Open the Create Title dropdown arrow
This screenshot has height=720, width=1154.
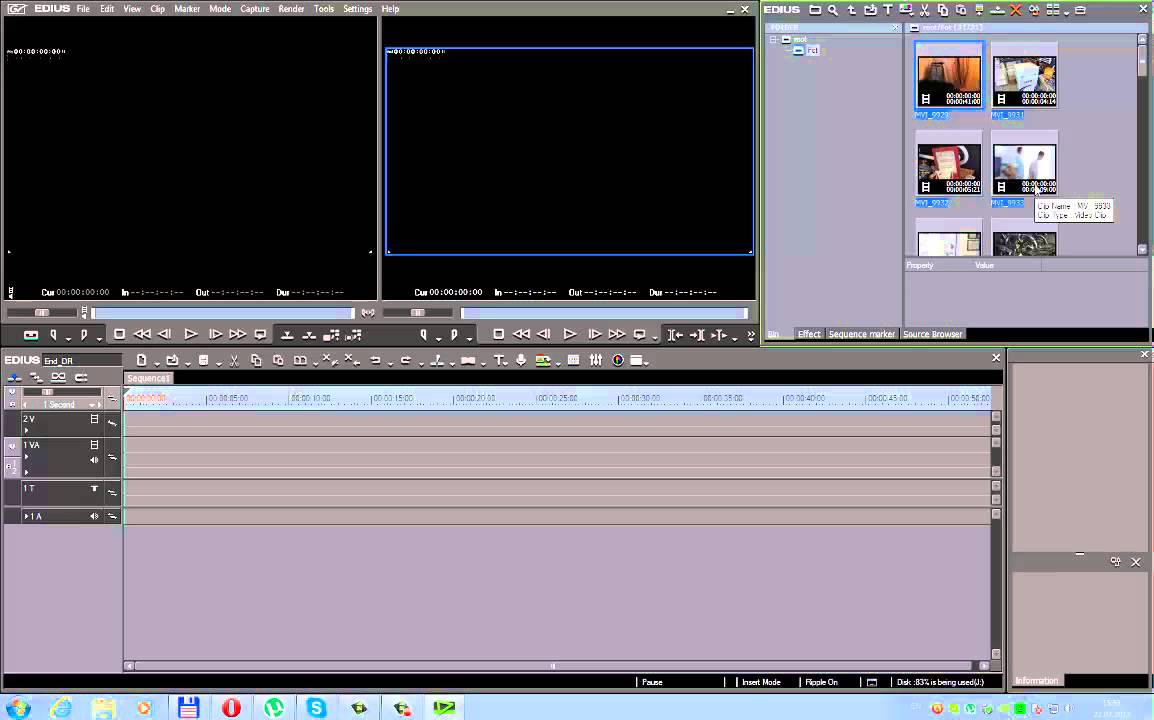pos(508,363)
